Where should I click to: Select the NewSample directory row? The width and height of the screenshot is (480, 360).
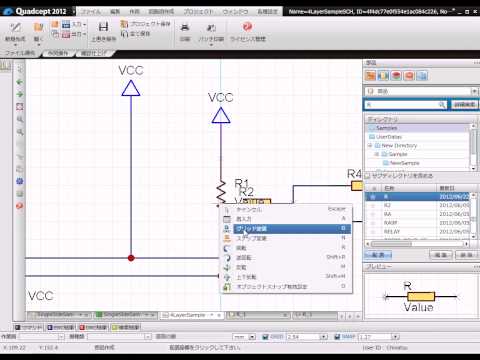tap(418, 163)
